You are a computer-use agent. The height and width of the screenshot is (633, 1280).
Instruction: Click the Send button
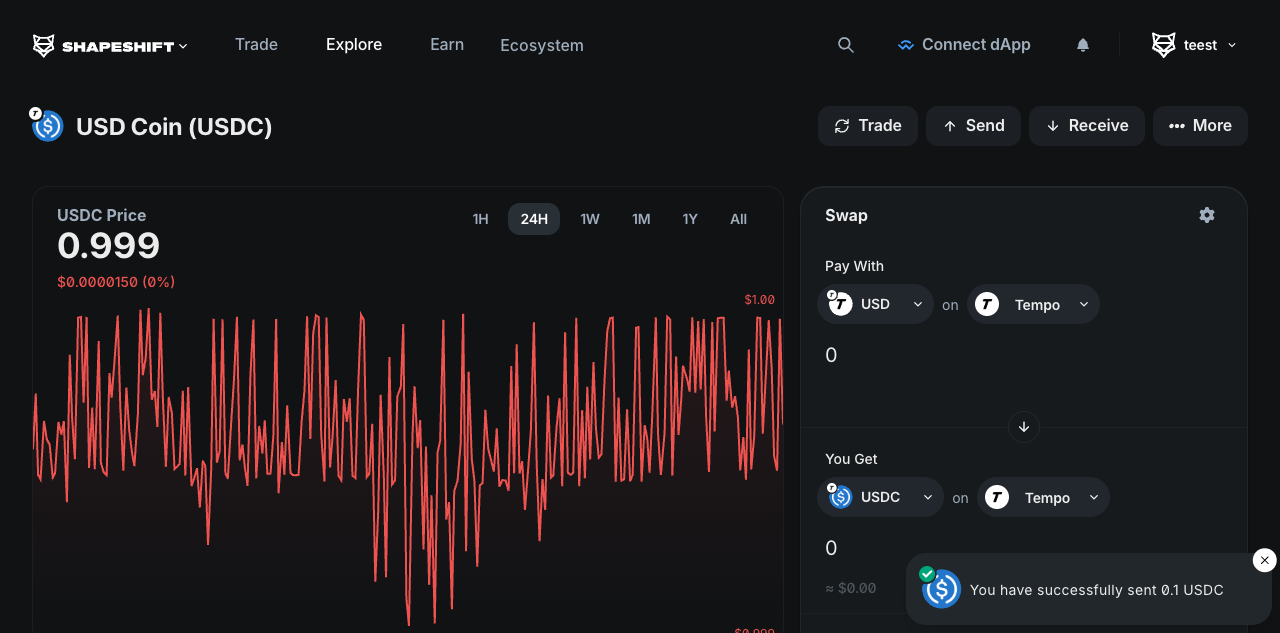click(973, 126)
